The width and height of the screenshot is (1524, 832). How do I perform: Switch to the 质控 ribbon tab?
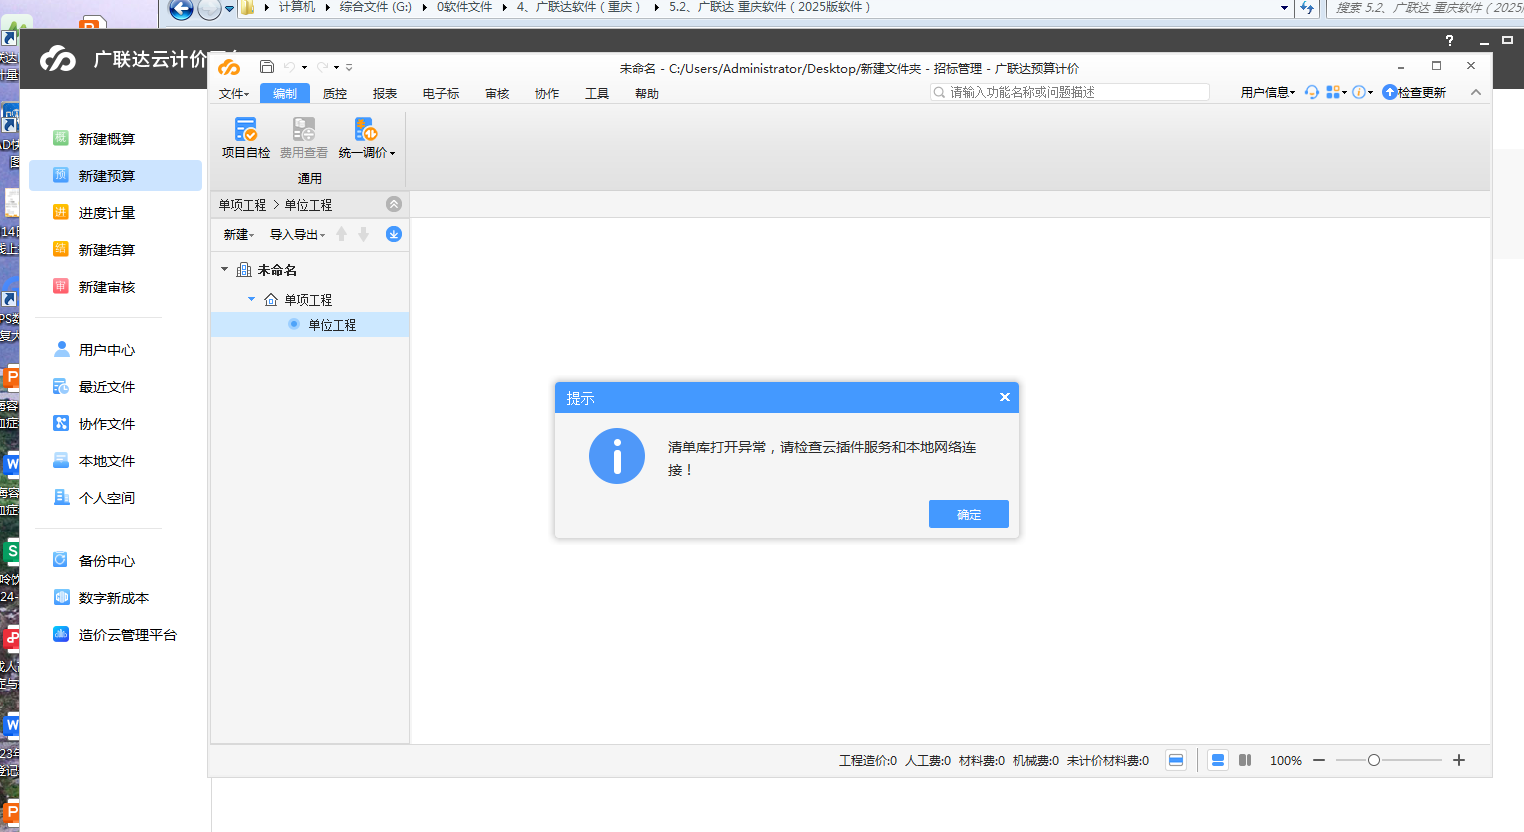pyautogui.click(x=335, y=94)
